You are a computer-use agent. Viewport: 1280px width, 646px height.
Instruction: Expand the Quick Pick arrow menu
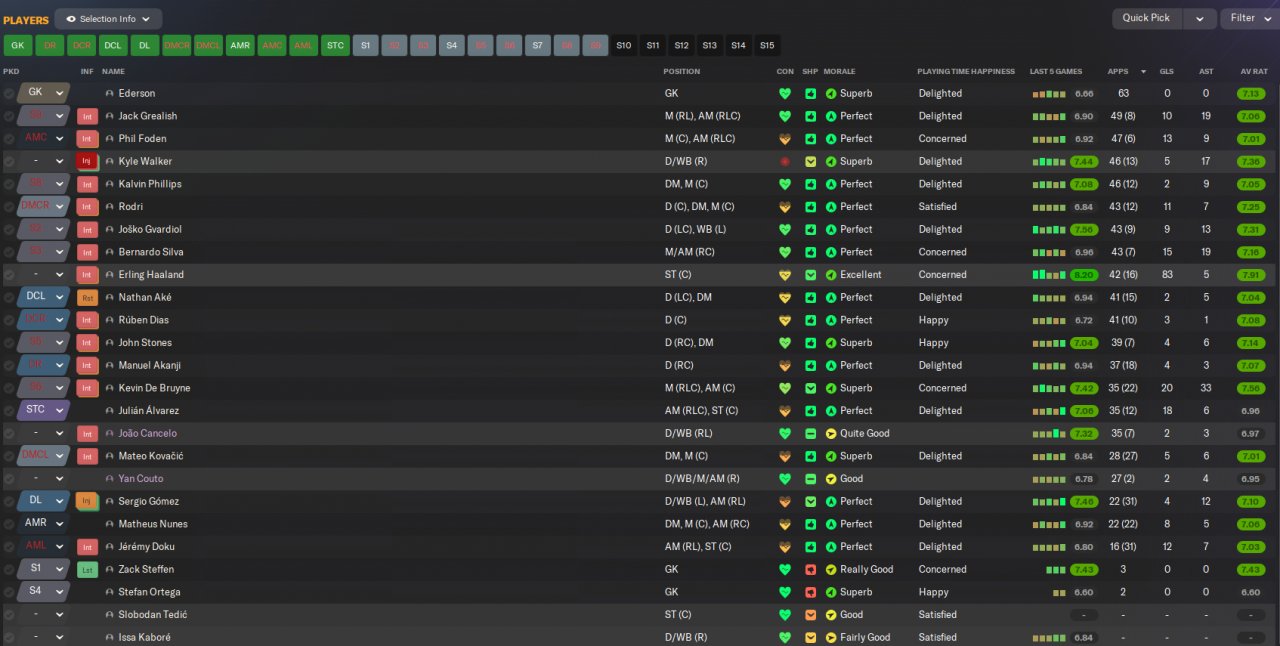tap(1200, 18)
